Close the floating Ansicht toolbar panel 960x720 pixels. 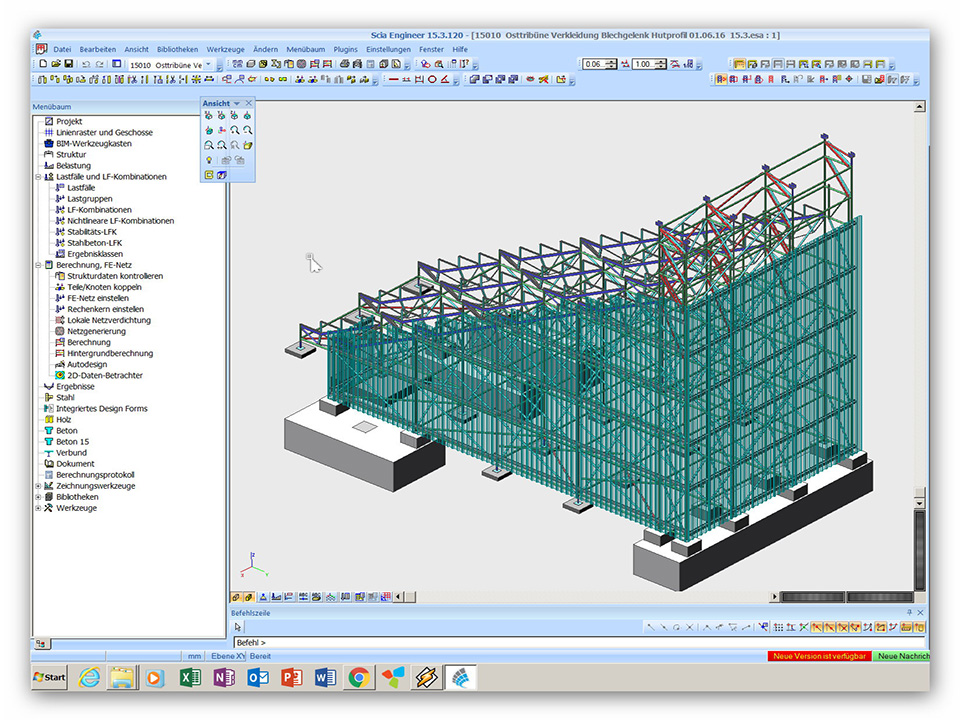click(249, 103)
